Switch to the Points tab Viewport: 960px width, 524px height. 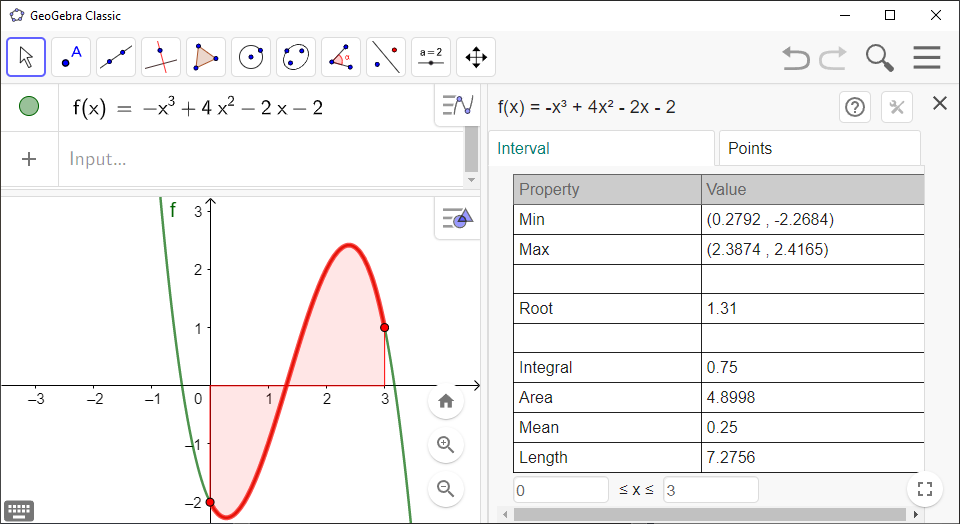pyautogui.click(x=820, y=148)
